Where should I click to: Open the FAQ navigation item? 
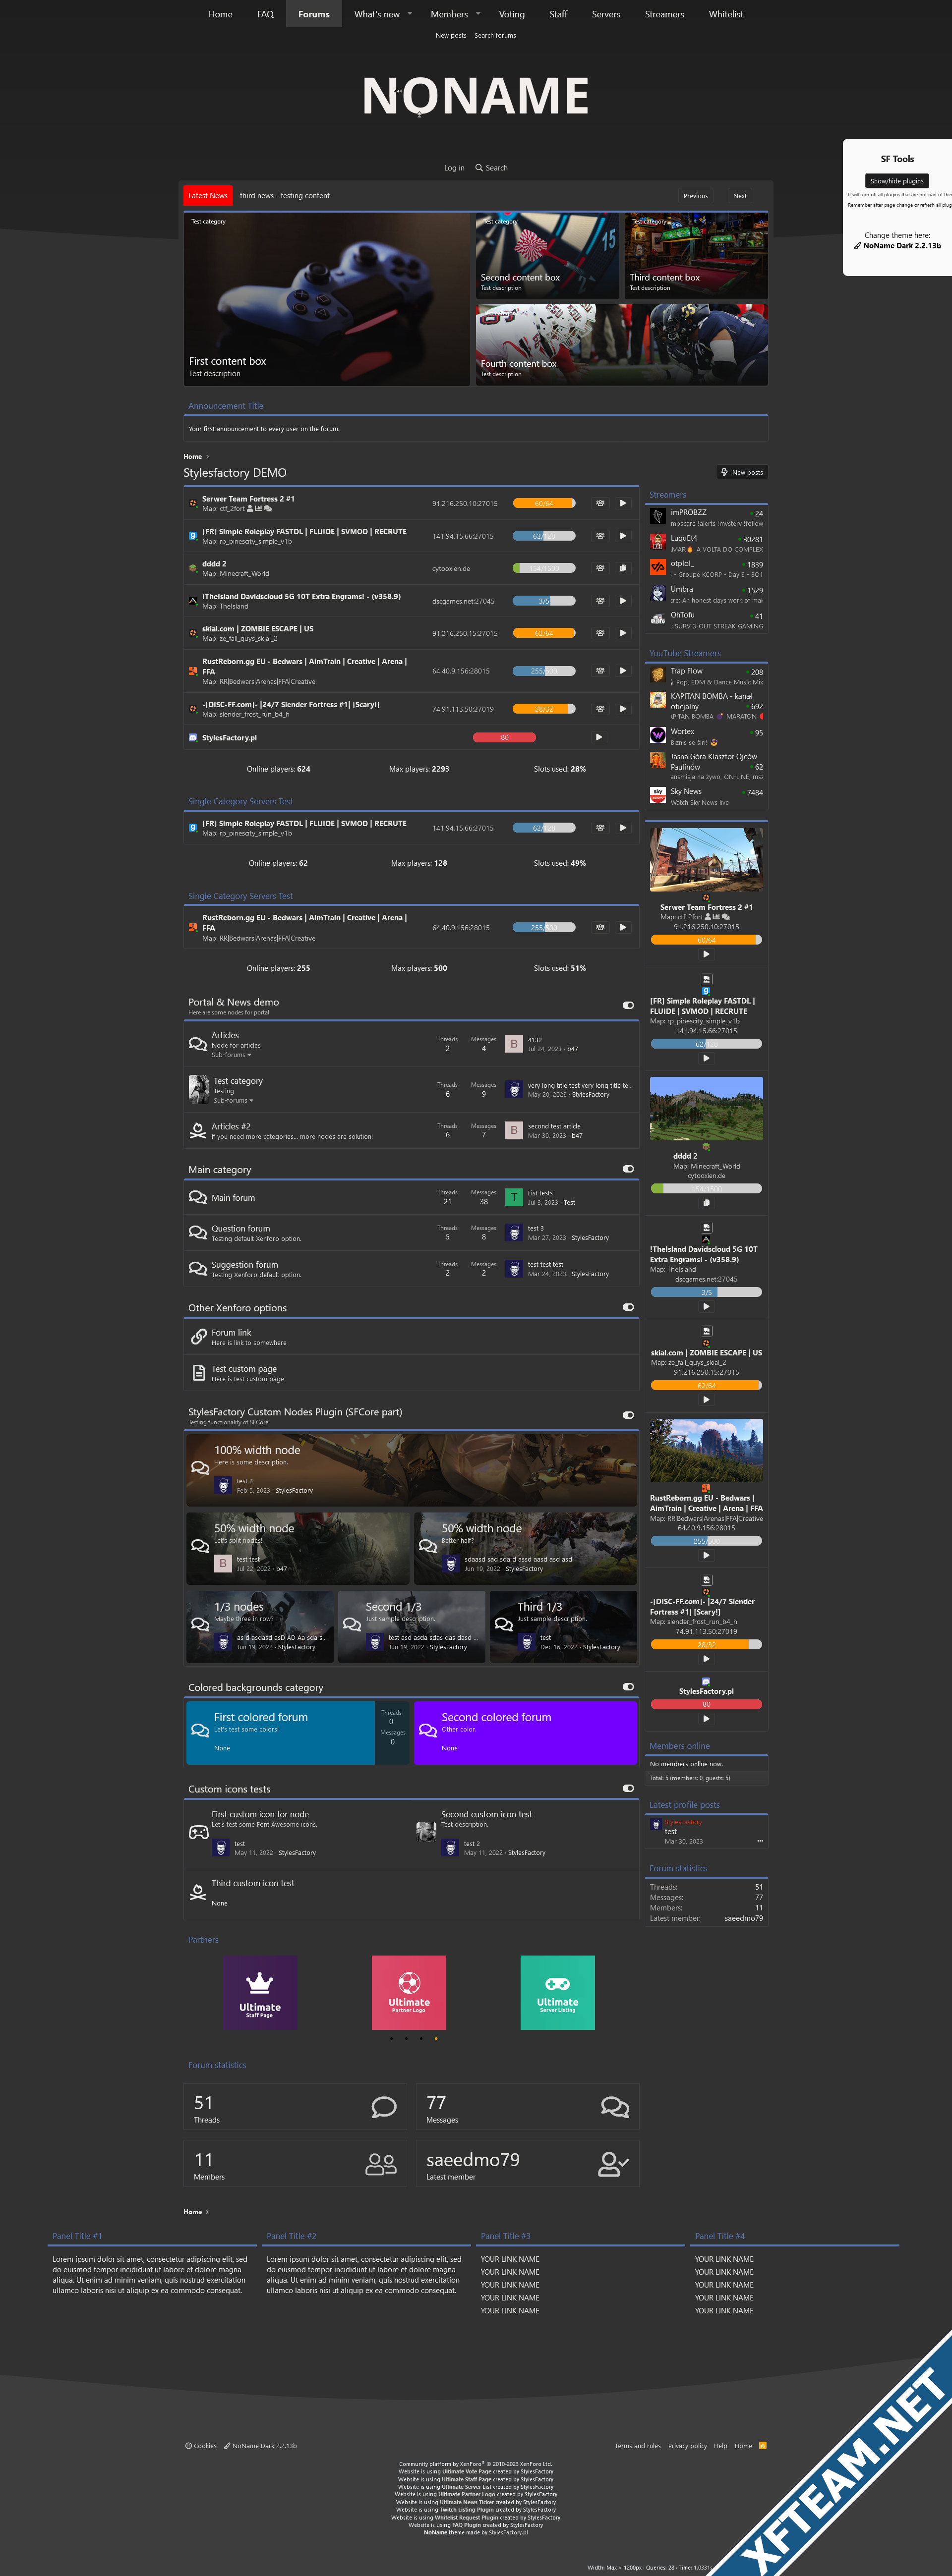pyautogui.click(x=265, y=14)
